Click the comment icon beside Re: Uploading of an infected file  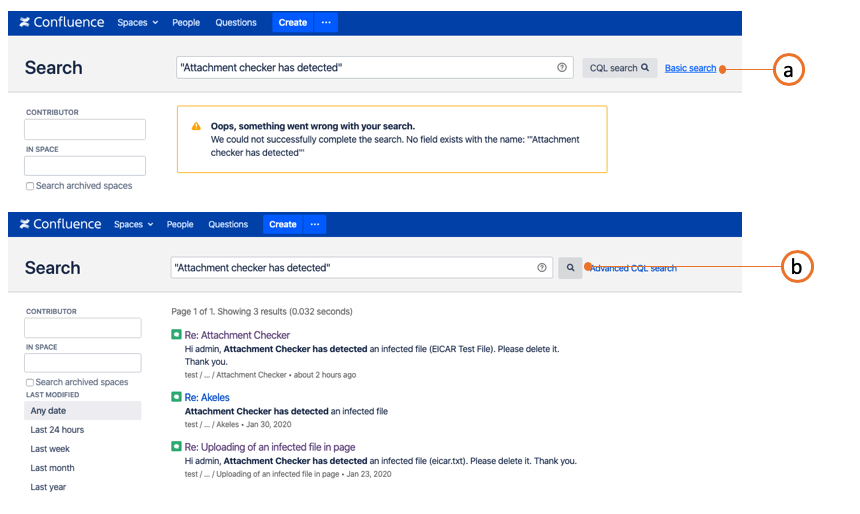click(177, 447)
